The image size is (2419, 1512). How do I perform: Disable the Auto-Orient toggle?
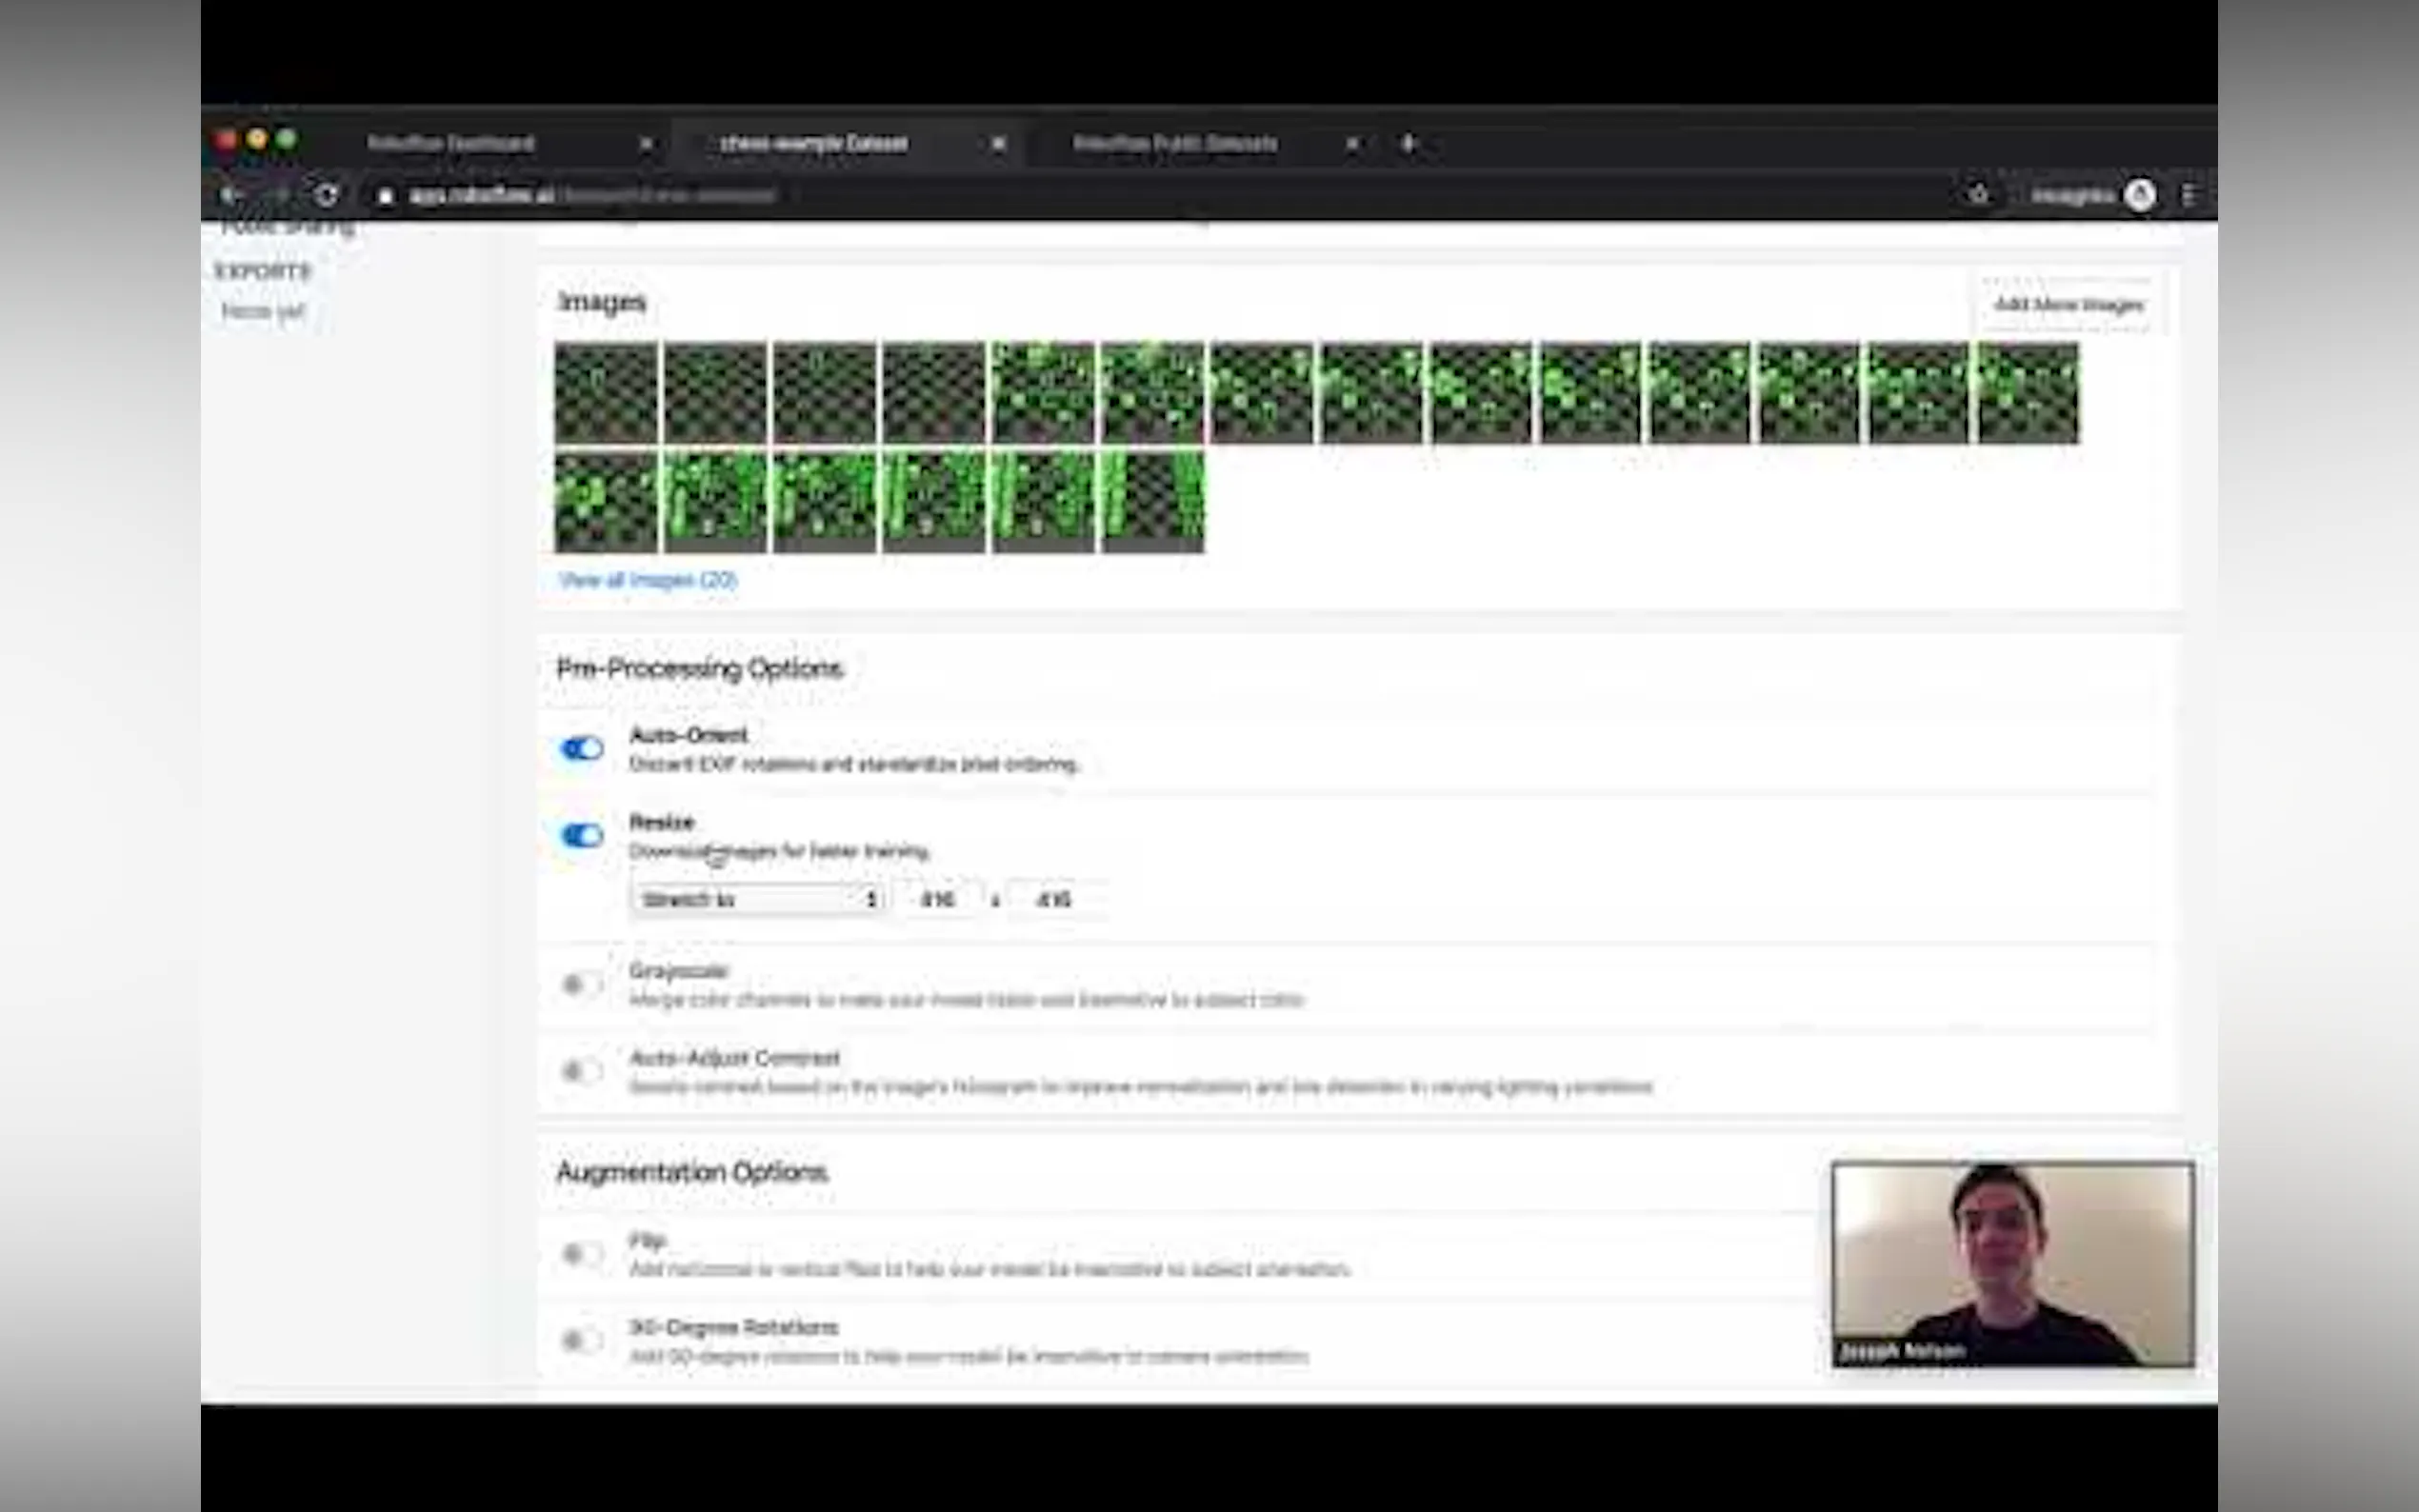click(581, 748)
